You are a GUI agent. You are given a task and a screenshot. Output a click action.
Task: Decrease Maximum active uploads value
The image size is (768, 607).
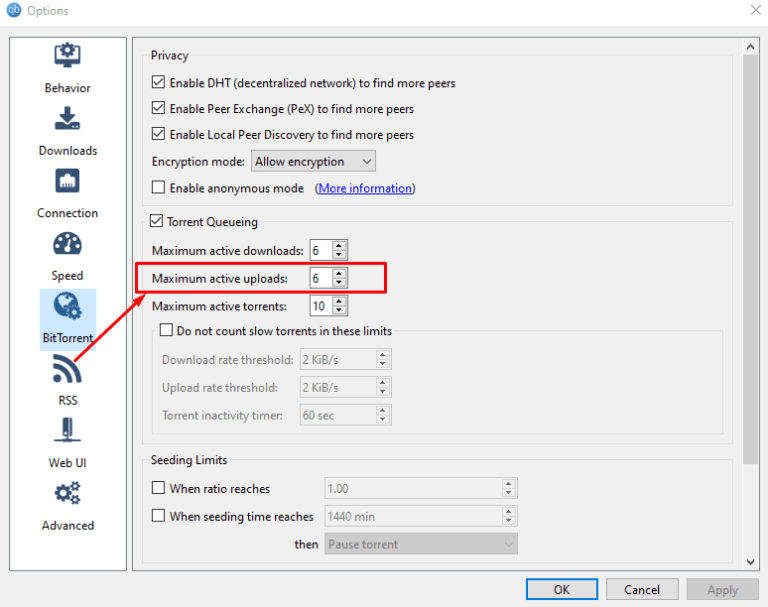click(339, 283)
